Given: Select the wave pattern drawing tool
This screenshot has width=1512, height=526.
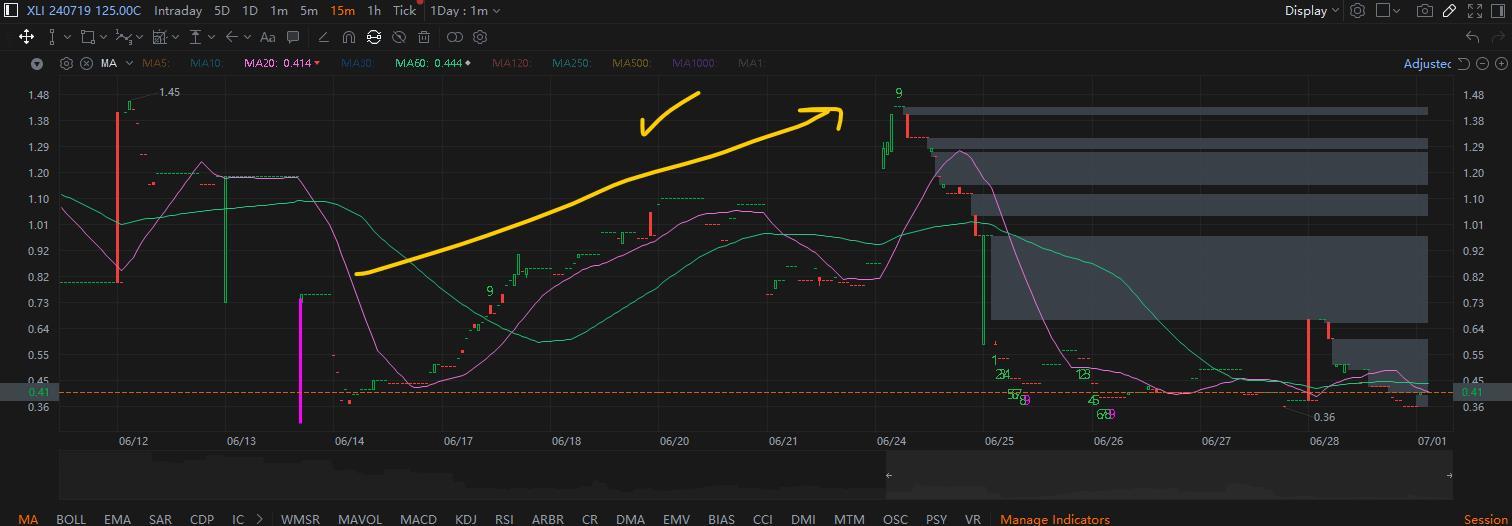Looking at the screenshot, I should pos(123,37).
